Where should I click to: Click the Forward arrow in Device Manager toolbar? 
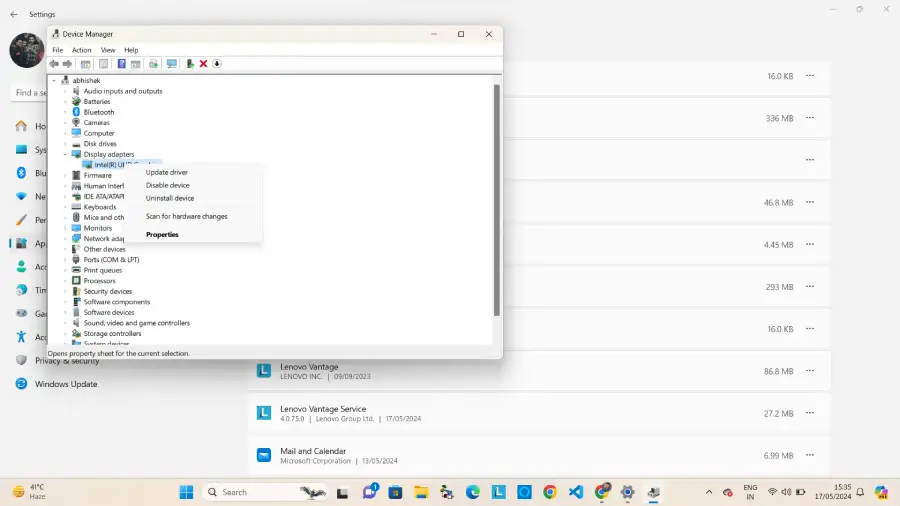click(x=67, y=64)
